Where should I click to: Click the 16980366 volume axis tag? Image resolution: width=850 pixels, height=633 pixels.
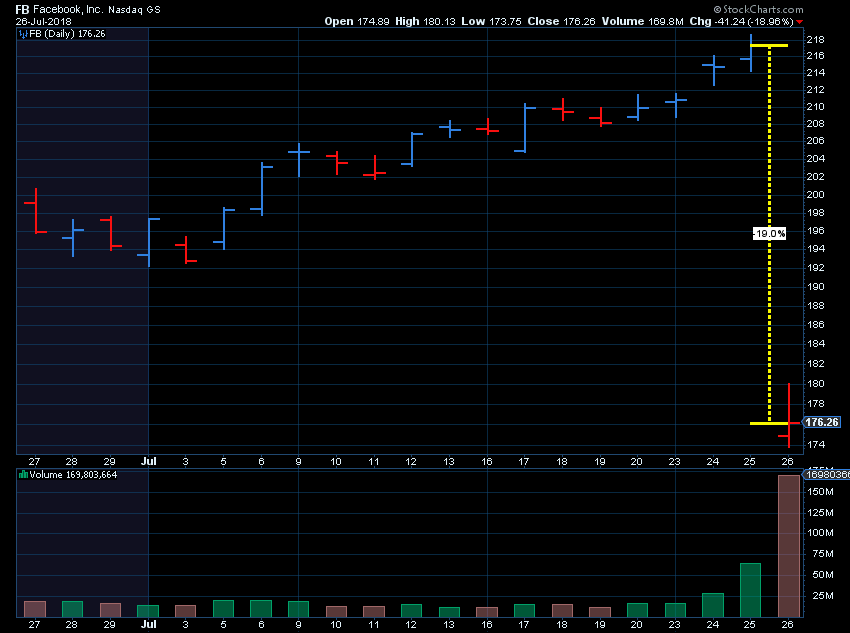[x=826, y=475]
